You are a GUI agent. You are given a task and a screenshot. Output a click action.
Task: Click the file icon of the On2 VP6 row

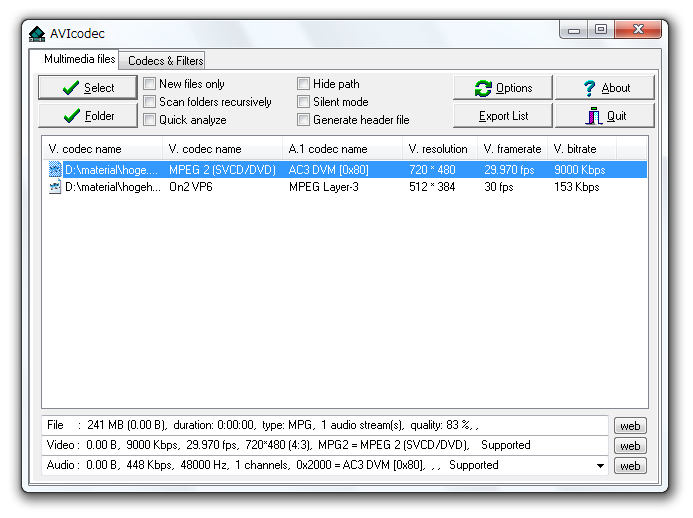[55, 187]
